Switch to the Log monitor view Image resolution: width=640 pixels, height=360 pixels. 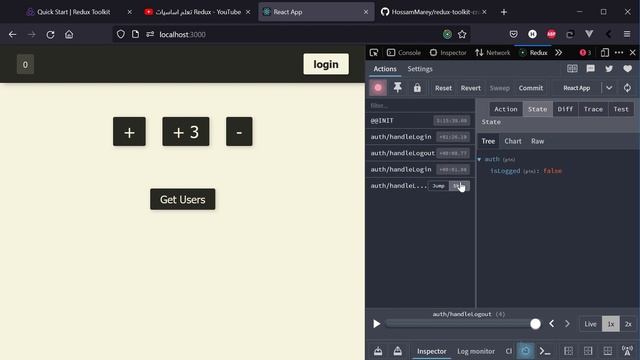(x=476, y=351)
